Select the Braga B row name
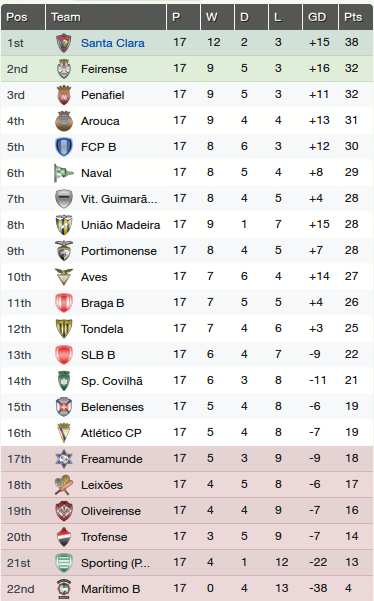 pyautogui.click(x=103, y=303)
